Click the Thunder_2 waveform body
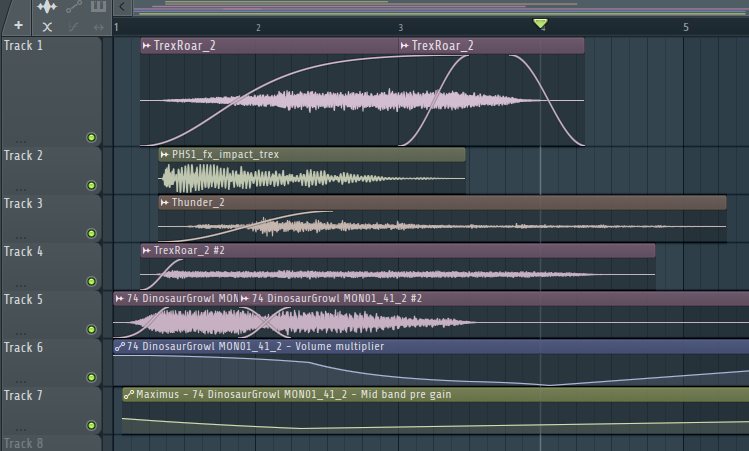Viewport: 749px width, 451px height. [x=442, y=226]
